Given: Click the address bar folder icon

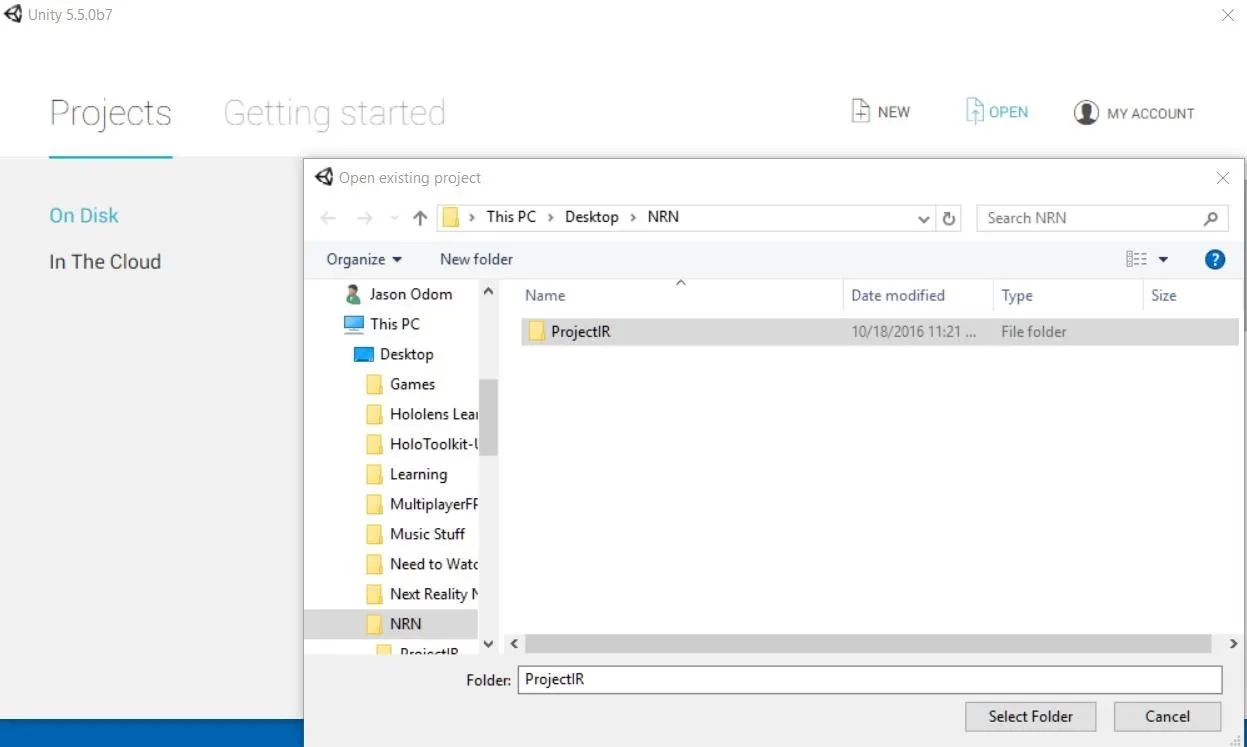Looking at the screenshot, I should (x=451, y=217).
